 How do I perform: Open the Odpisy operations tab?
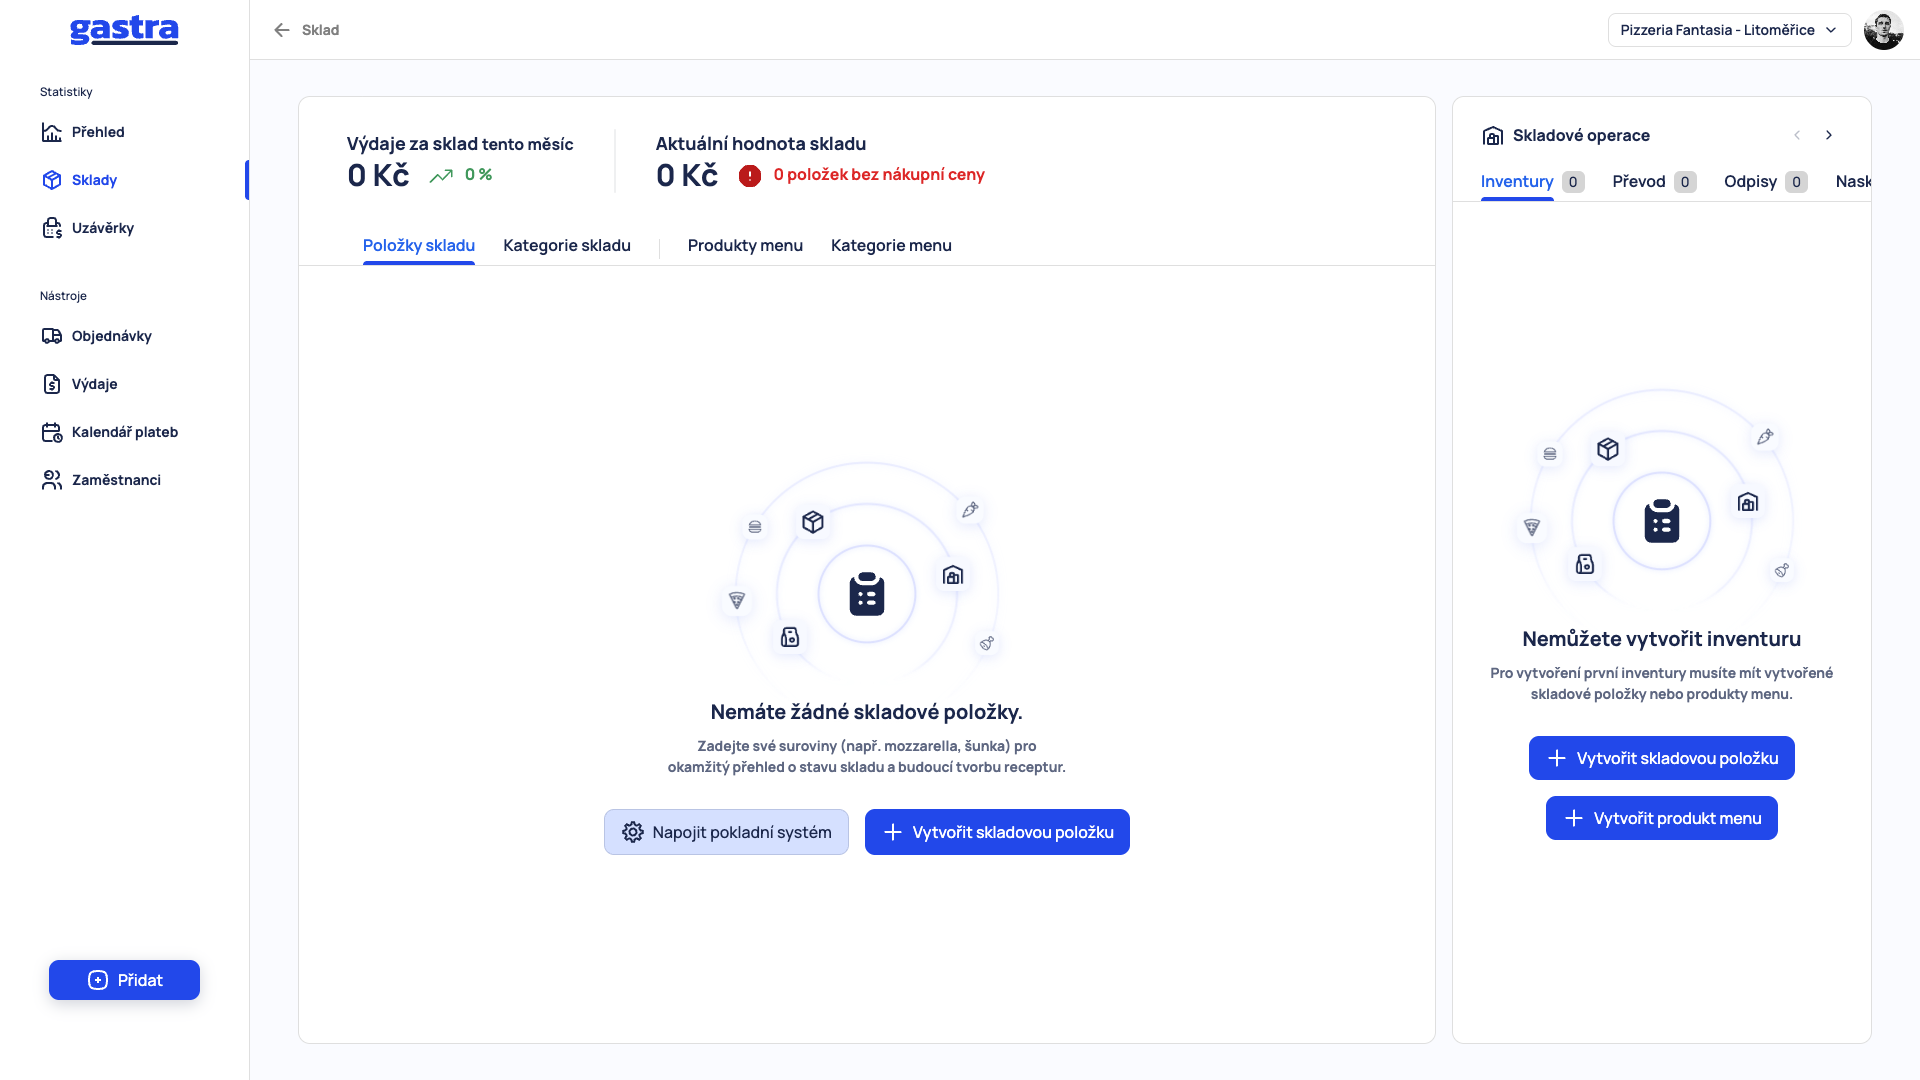click(1765, 182)
